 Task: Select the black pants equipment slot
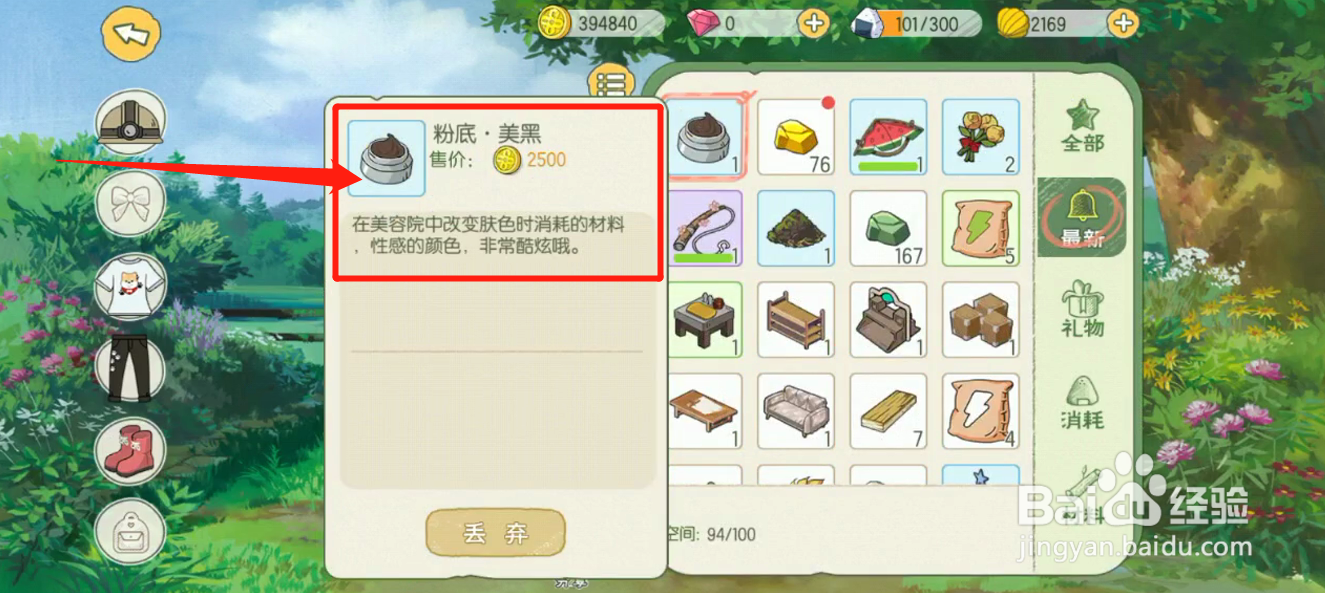[130, 368]
